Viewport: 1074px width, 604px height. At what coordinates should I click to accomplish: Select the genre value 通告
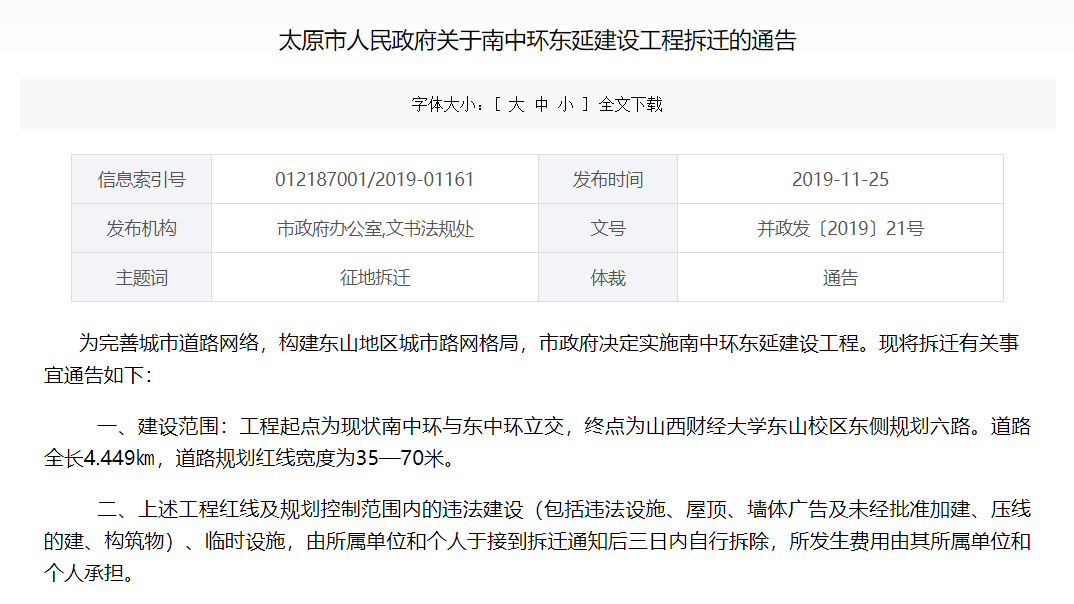839,276
